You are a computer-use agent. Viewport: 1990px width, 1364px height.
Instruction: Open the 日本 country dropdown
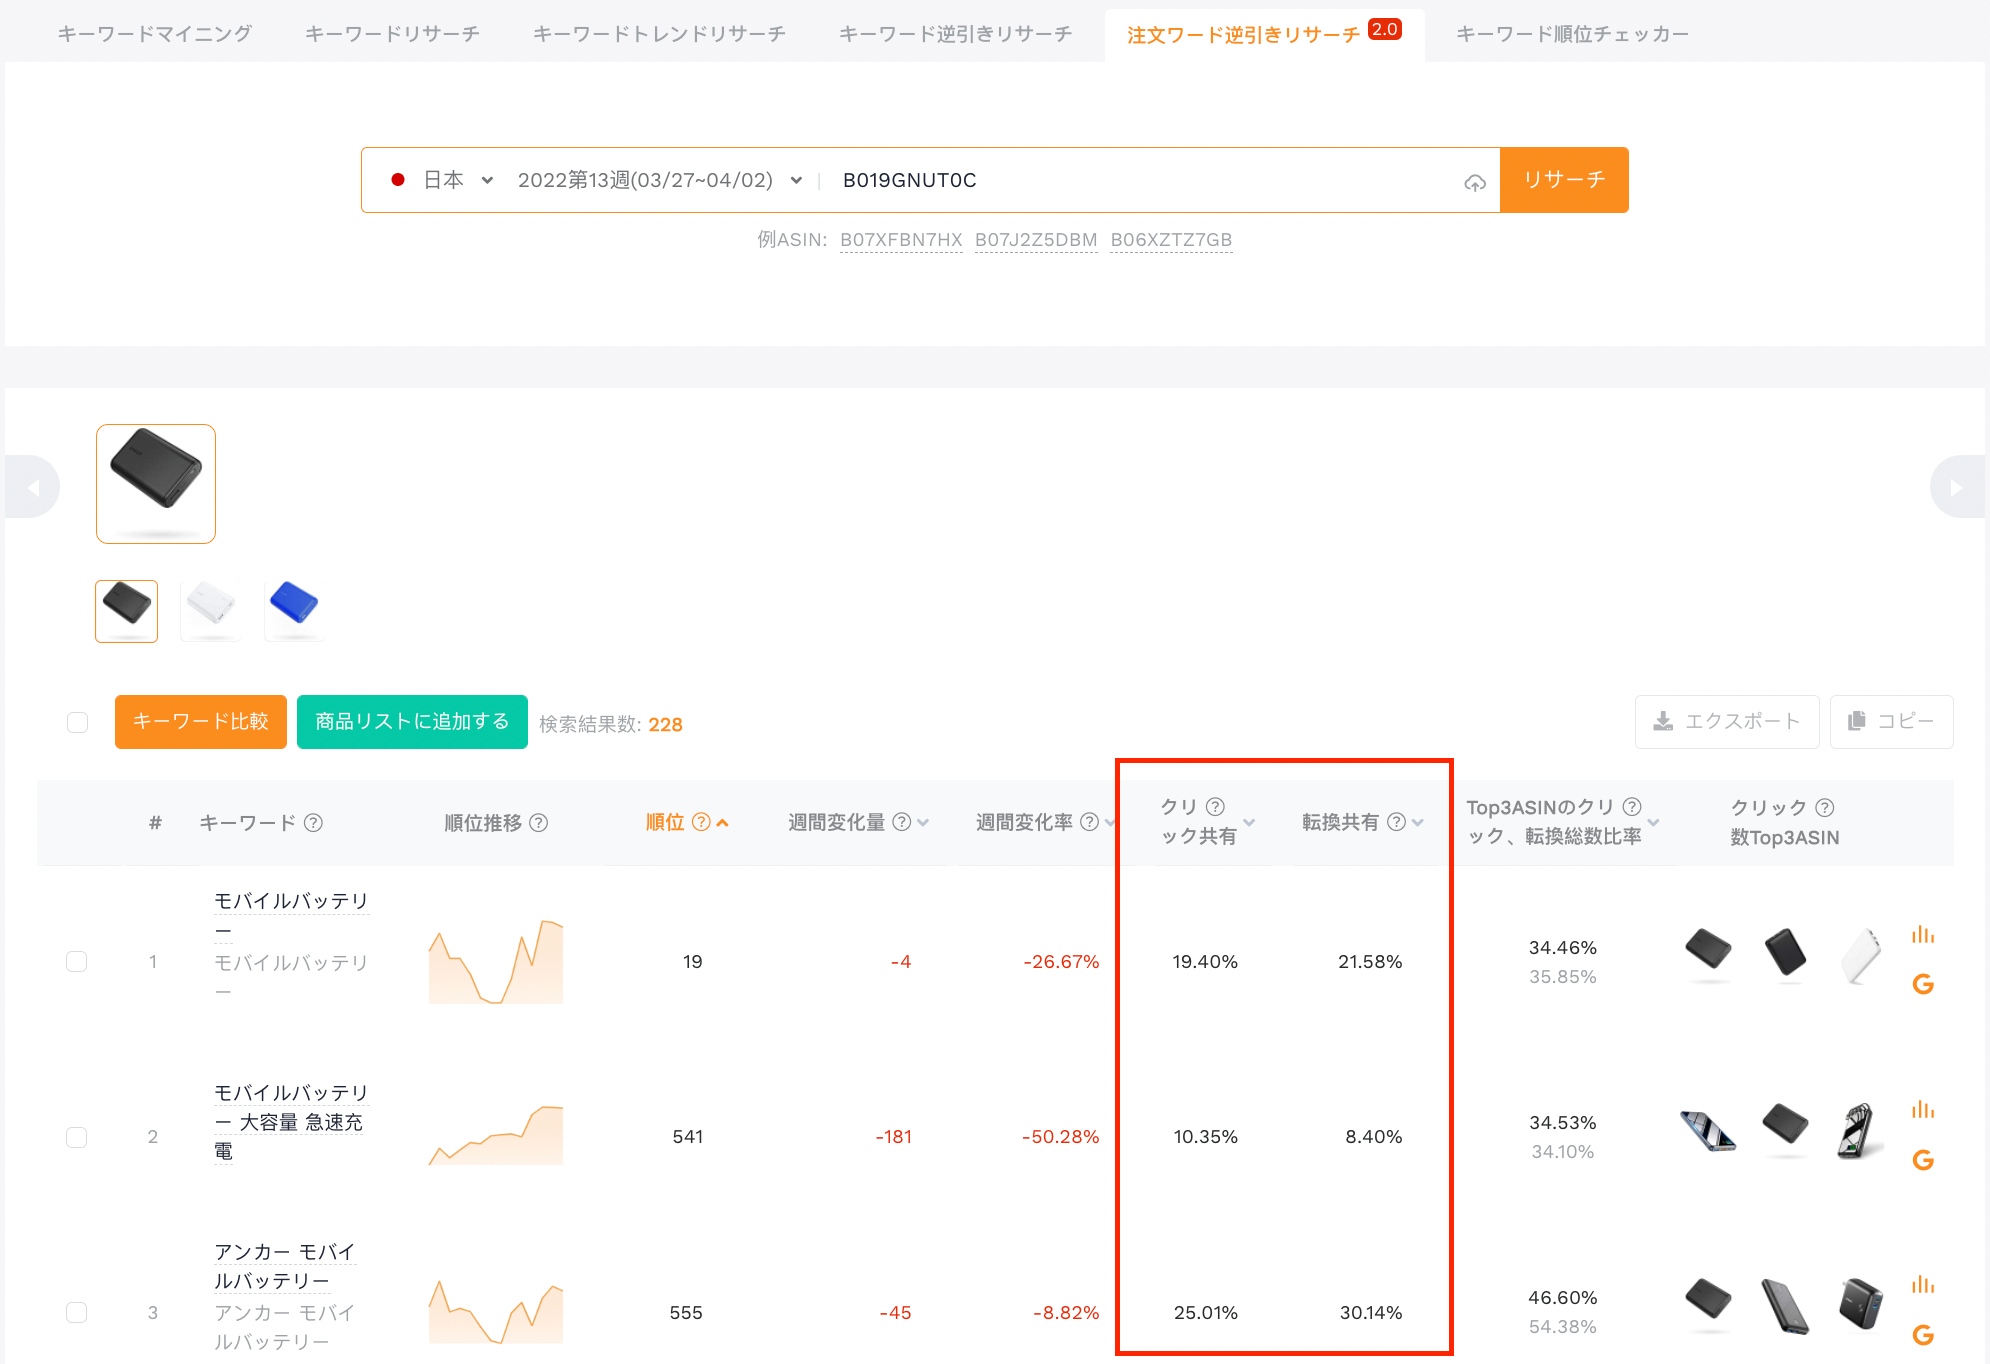[445, 180]
